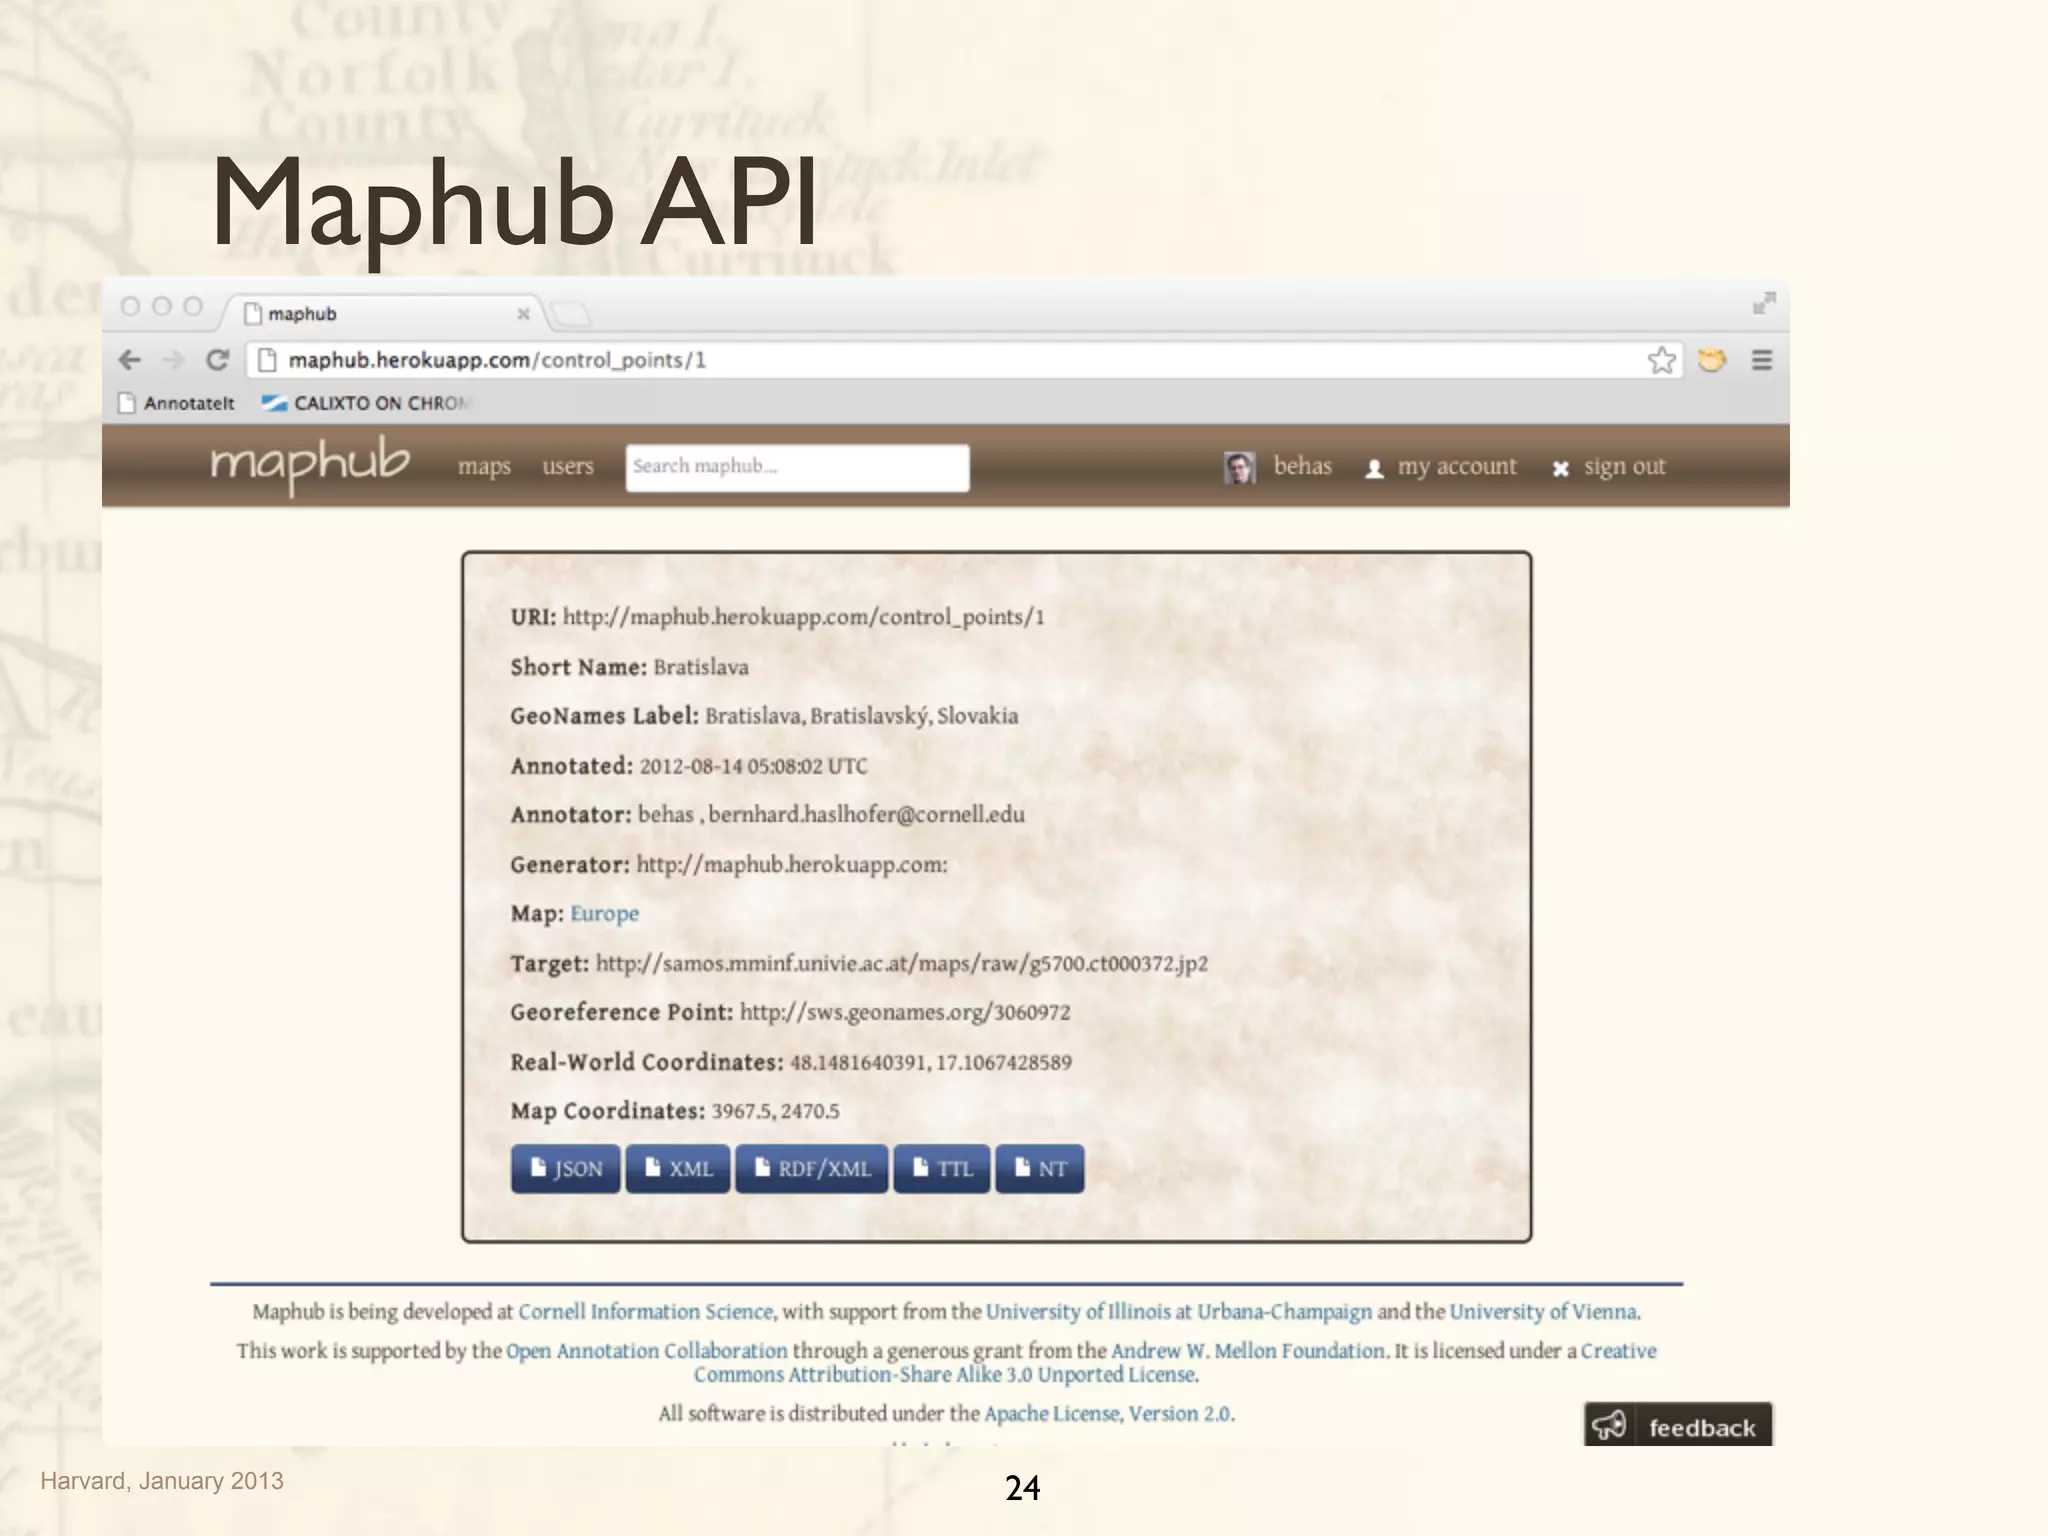Open the behas profile link

coord(1302,466)
